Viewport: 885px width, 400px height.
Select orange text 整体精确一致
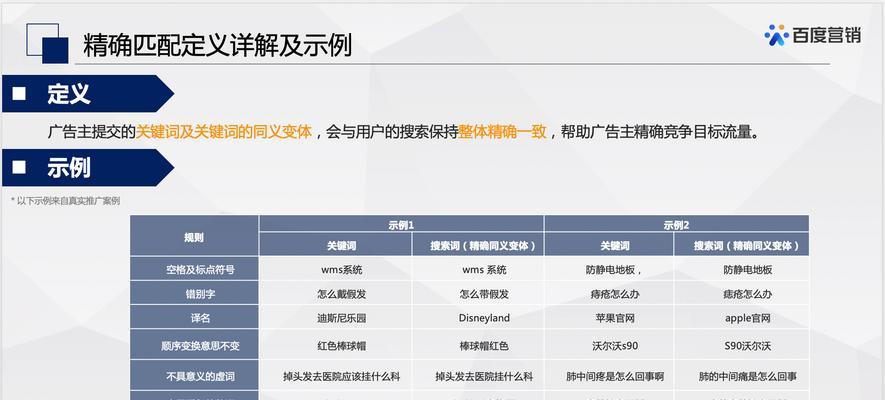pos(502,132)
